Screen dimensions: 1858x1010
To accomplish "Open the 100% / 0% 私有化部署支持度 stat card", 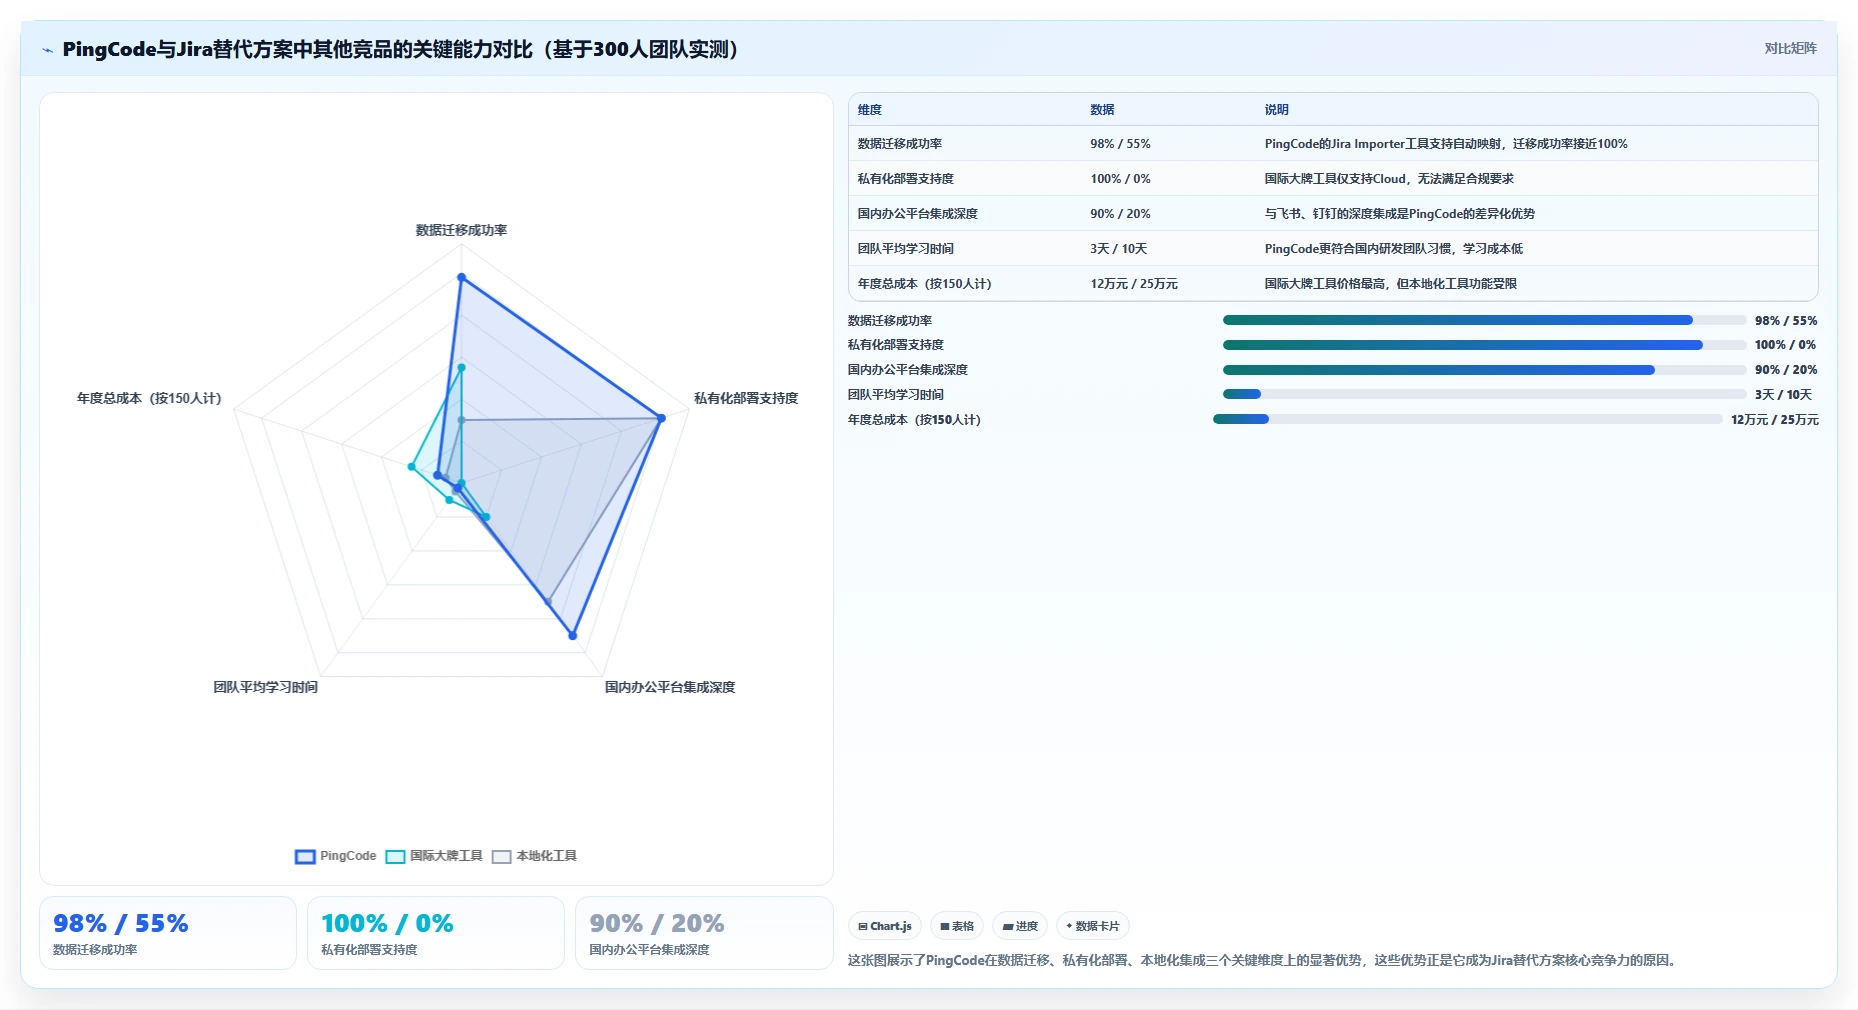I will [436, 933].
